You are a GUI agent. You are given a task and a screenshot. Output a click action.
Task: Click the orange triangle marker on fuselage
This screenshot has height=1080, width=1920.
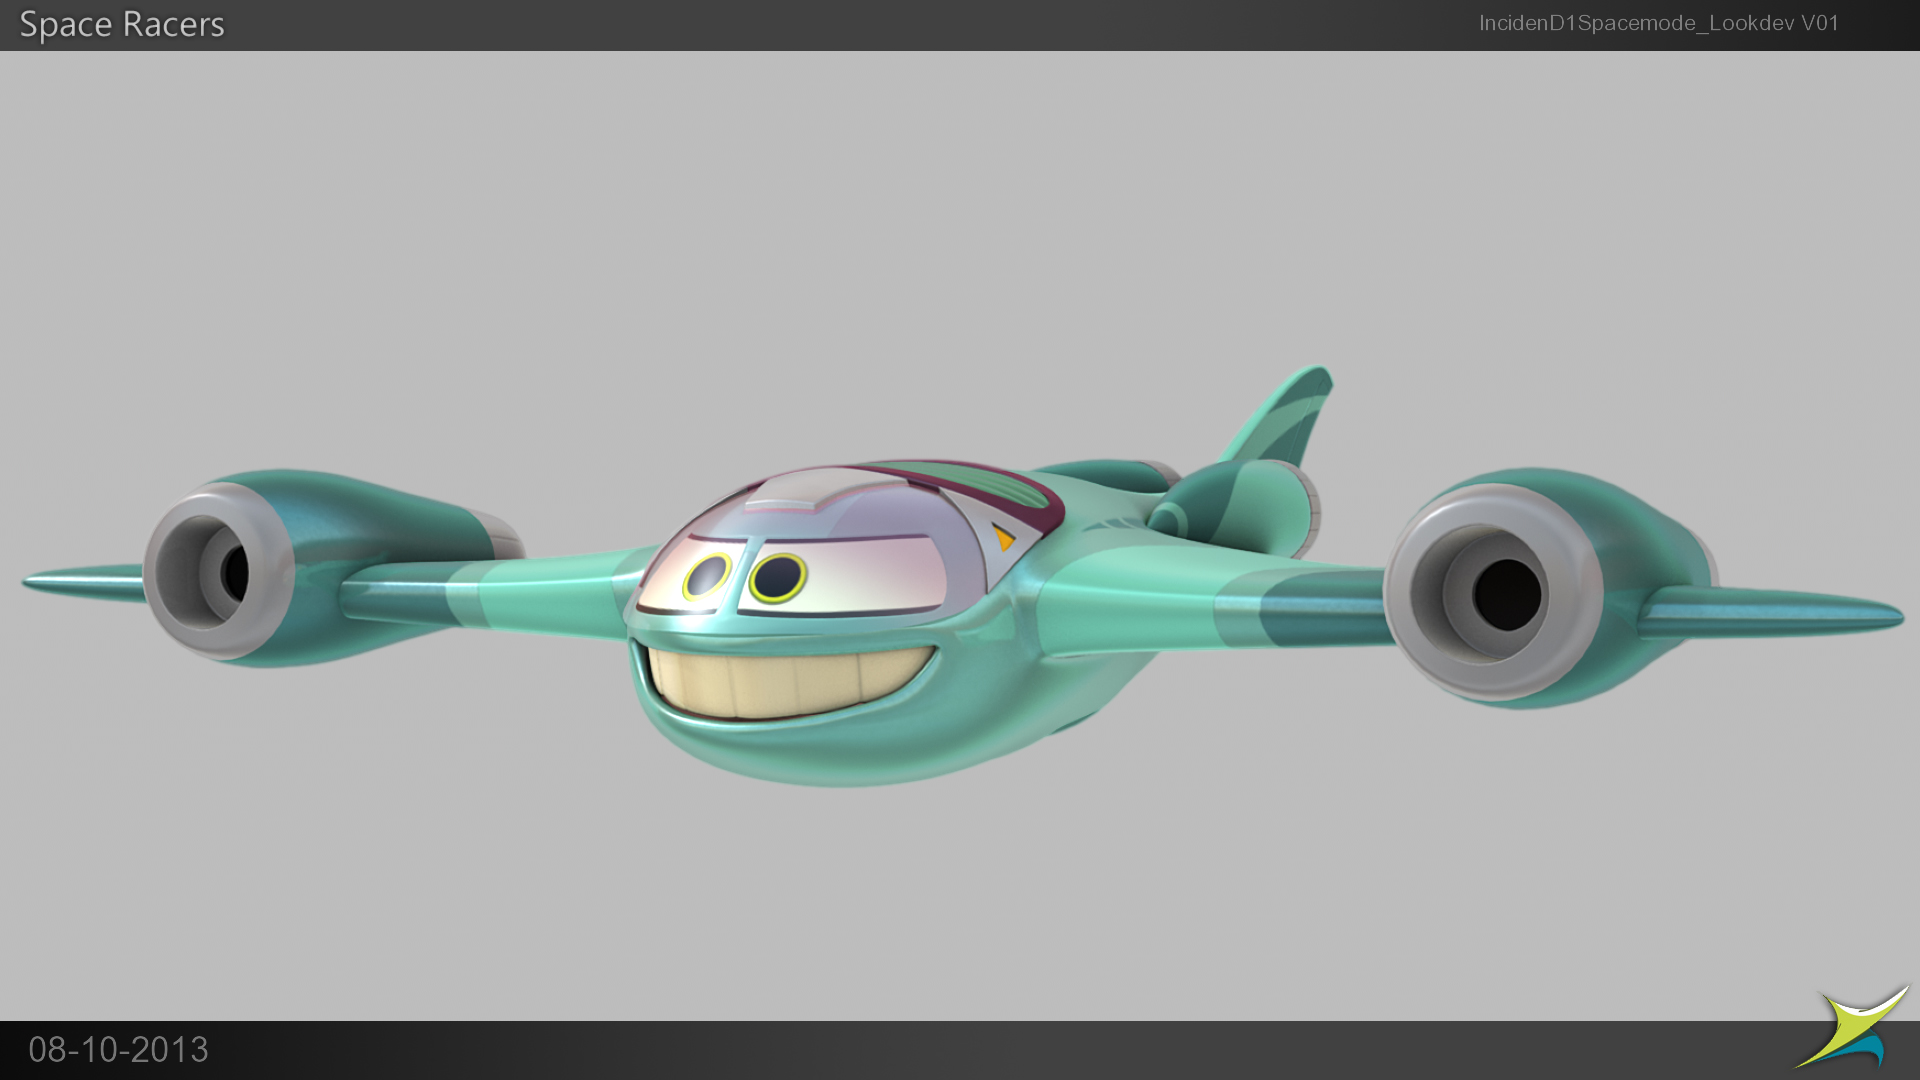[1003, 537]
